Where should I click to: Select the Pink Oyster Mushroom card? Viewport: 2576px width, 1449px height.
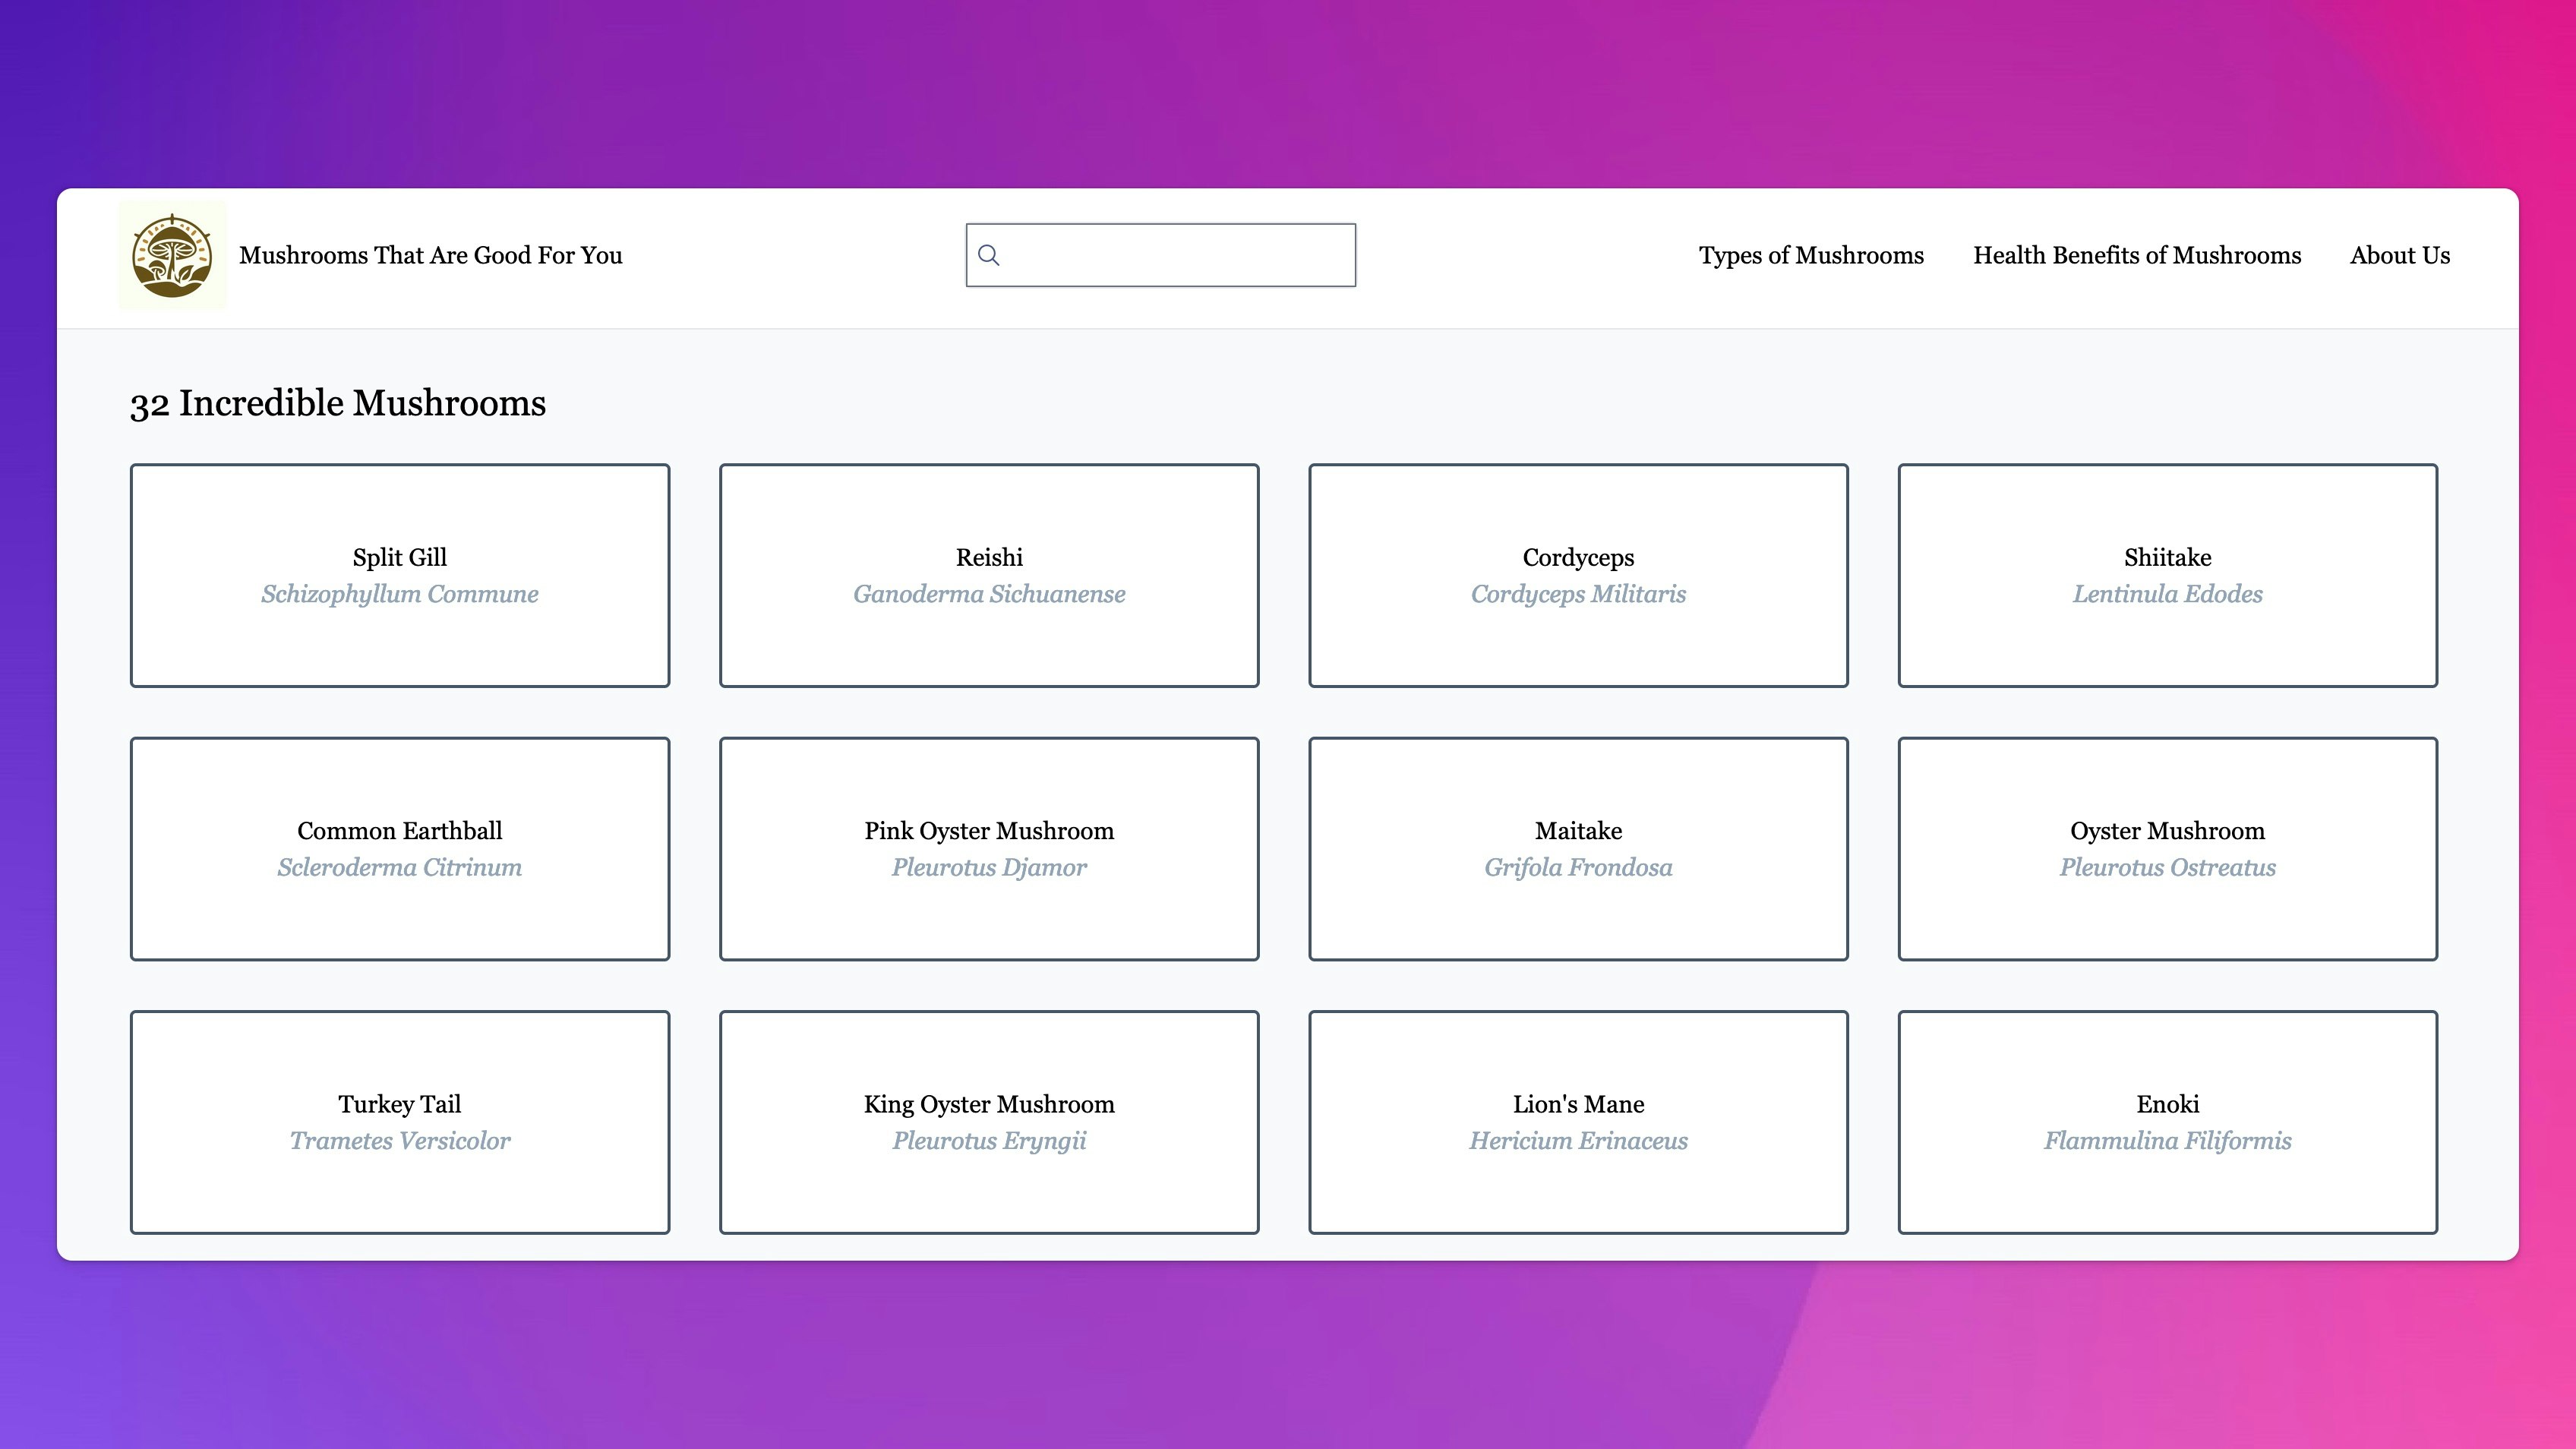pyautogui.click(x=988, y=848)
